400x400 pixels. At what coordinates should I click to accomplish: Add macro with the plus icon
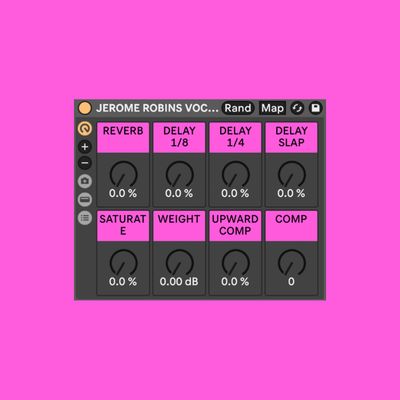pyautogui.click(x=85, y=146)
